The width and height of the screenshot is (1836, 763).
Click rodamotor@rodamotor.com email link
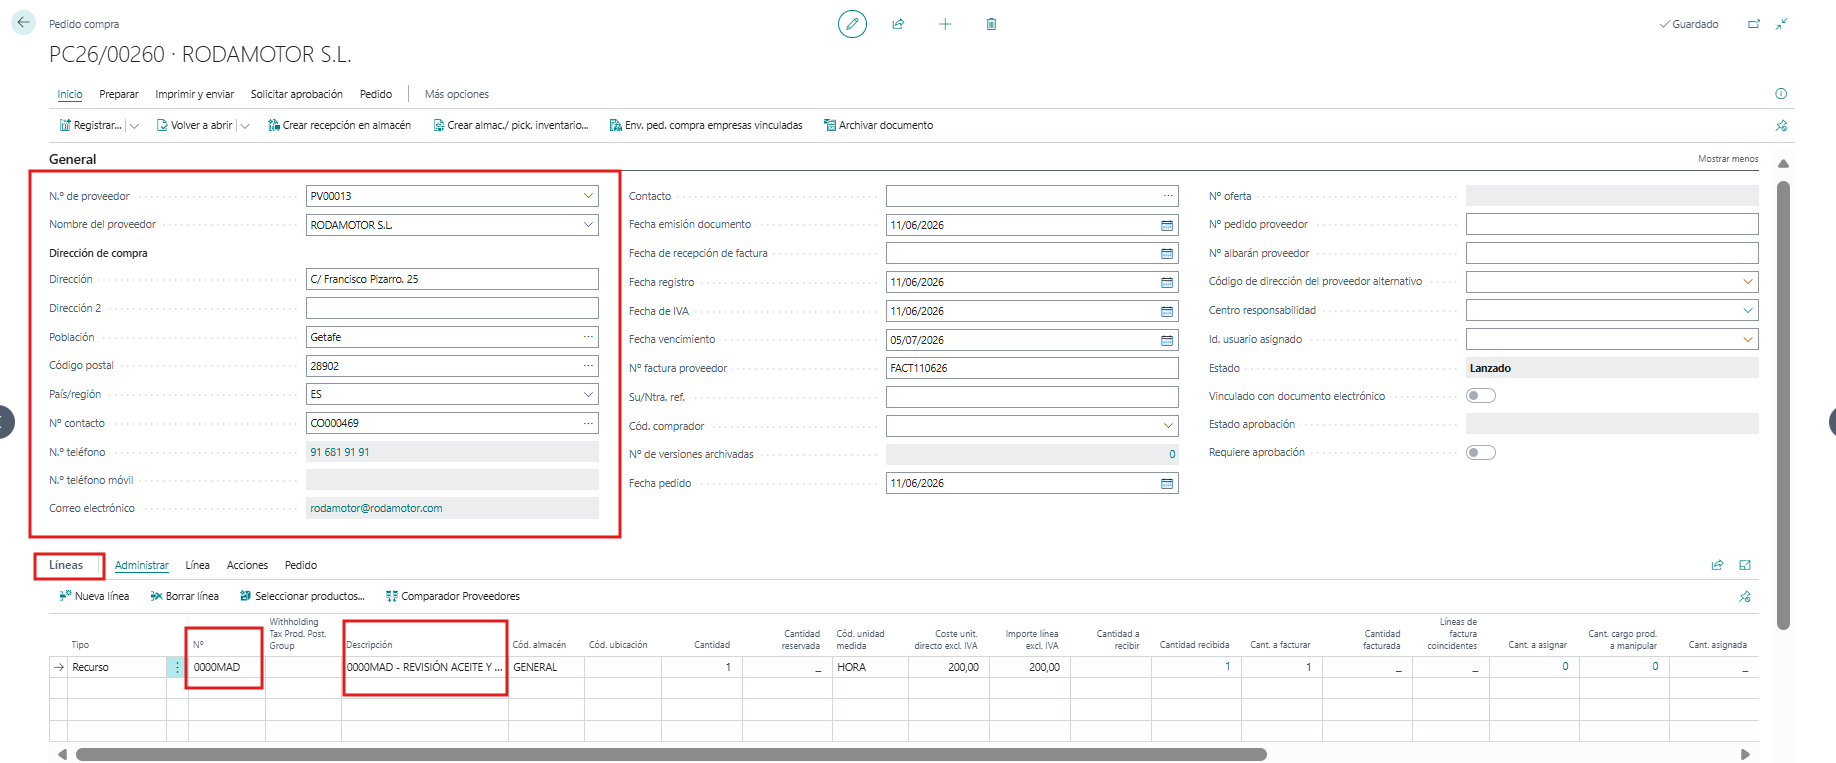pyautogui.click(x=376, y=508)
